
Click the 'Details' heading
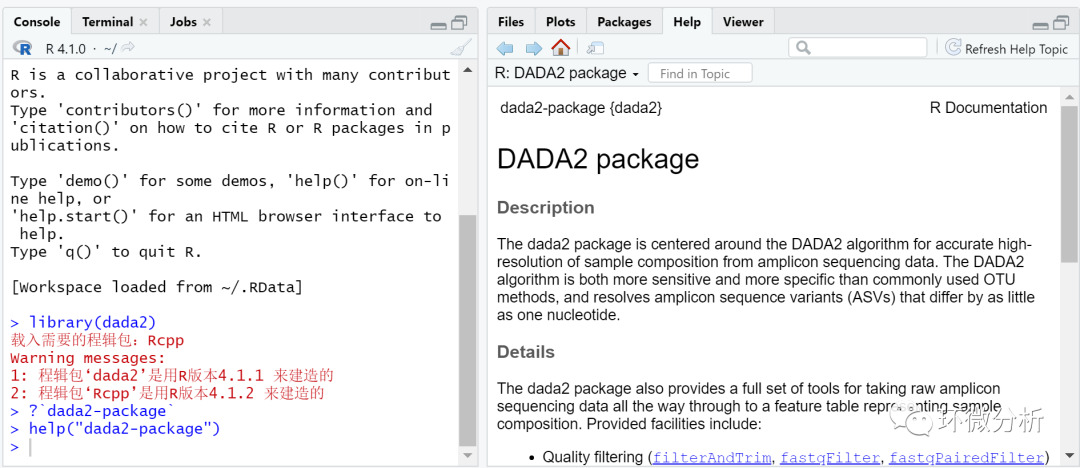[x=526, y=352]
